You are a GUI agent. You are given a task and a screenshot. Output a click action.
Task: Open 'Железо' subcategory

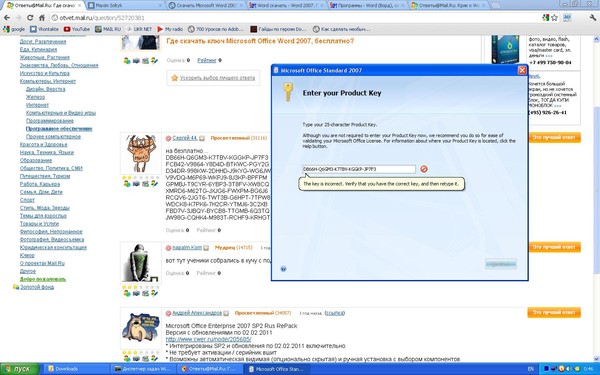[35, 97]
